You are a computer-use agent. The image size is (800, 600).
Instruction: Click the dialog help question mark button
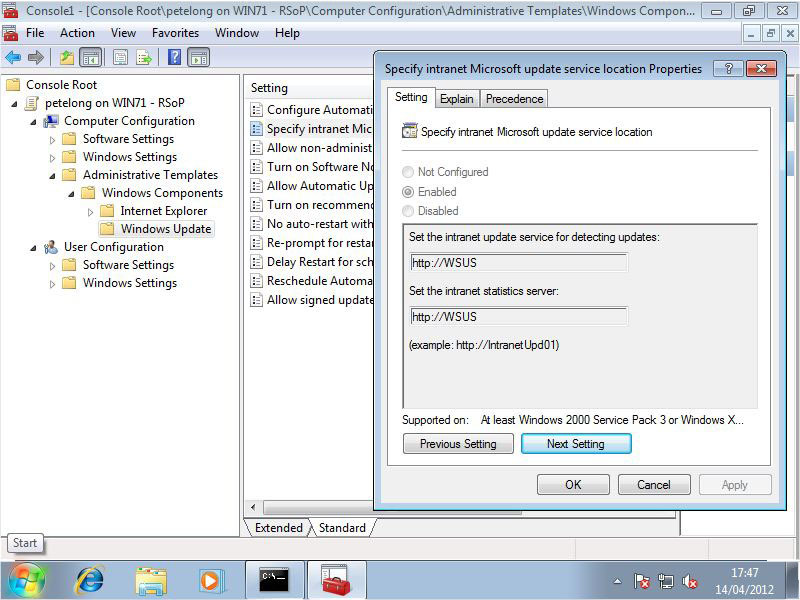729,68
